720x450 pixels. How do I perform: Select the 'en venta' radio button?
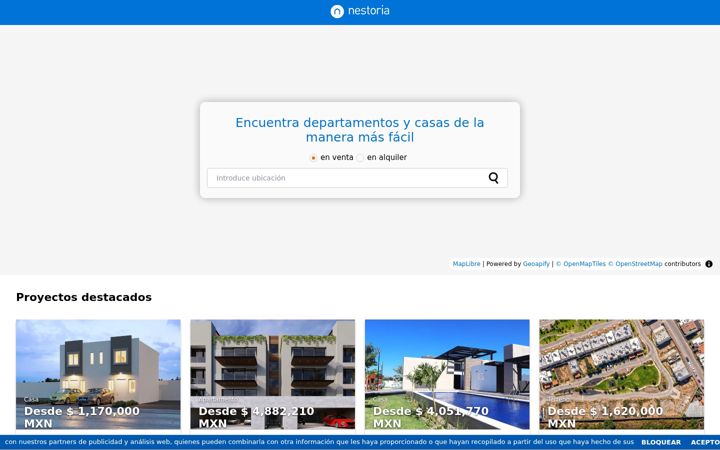coord(314,158)
